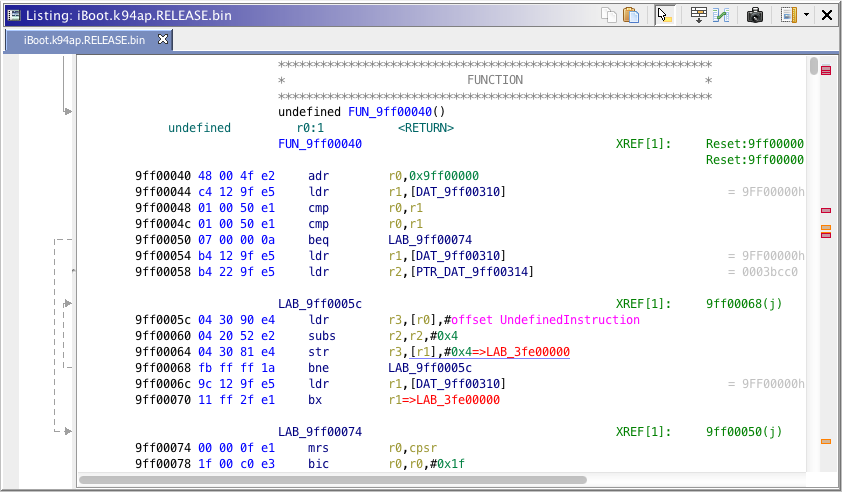
Task: Click the = 0003bcc0 comment value
Action: point(763,272)
